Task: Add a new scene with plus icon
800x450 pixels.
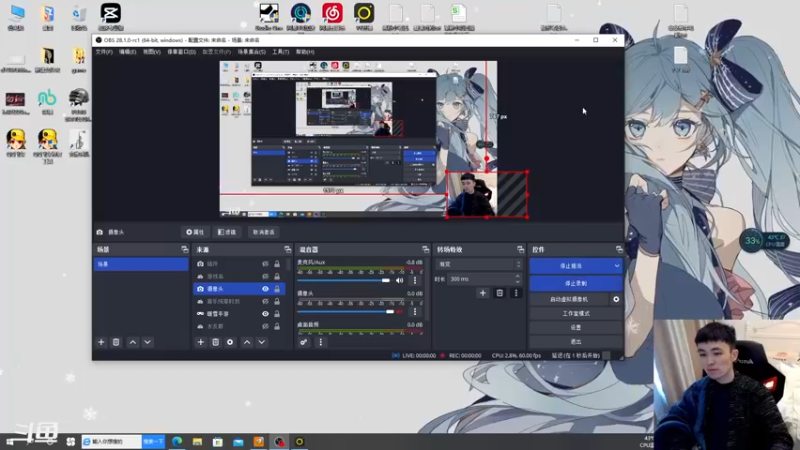Action: pyautogui.click(x=101, y=342)
